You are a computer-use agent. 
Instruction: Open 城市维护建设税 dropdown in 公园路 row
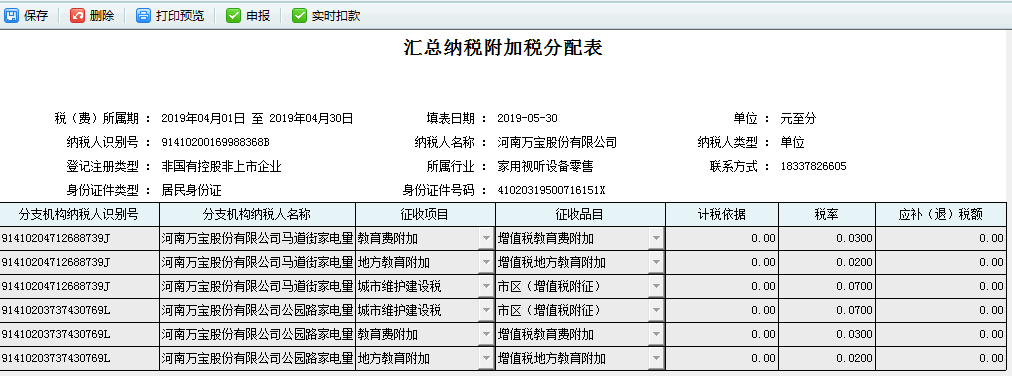tap(486, 311)
